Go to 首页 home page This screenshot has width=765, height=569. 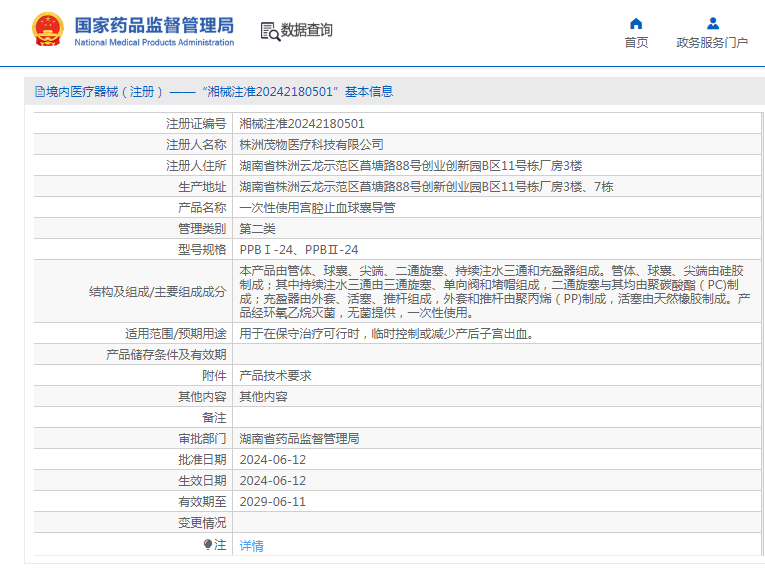coord(636,43)
